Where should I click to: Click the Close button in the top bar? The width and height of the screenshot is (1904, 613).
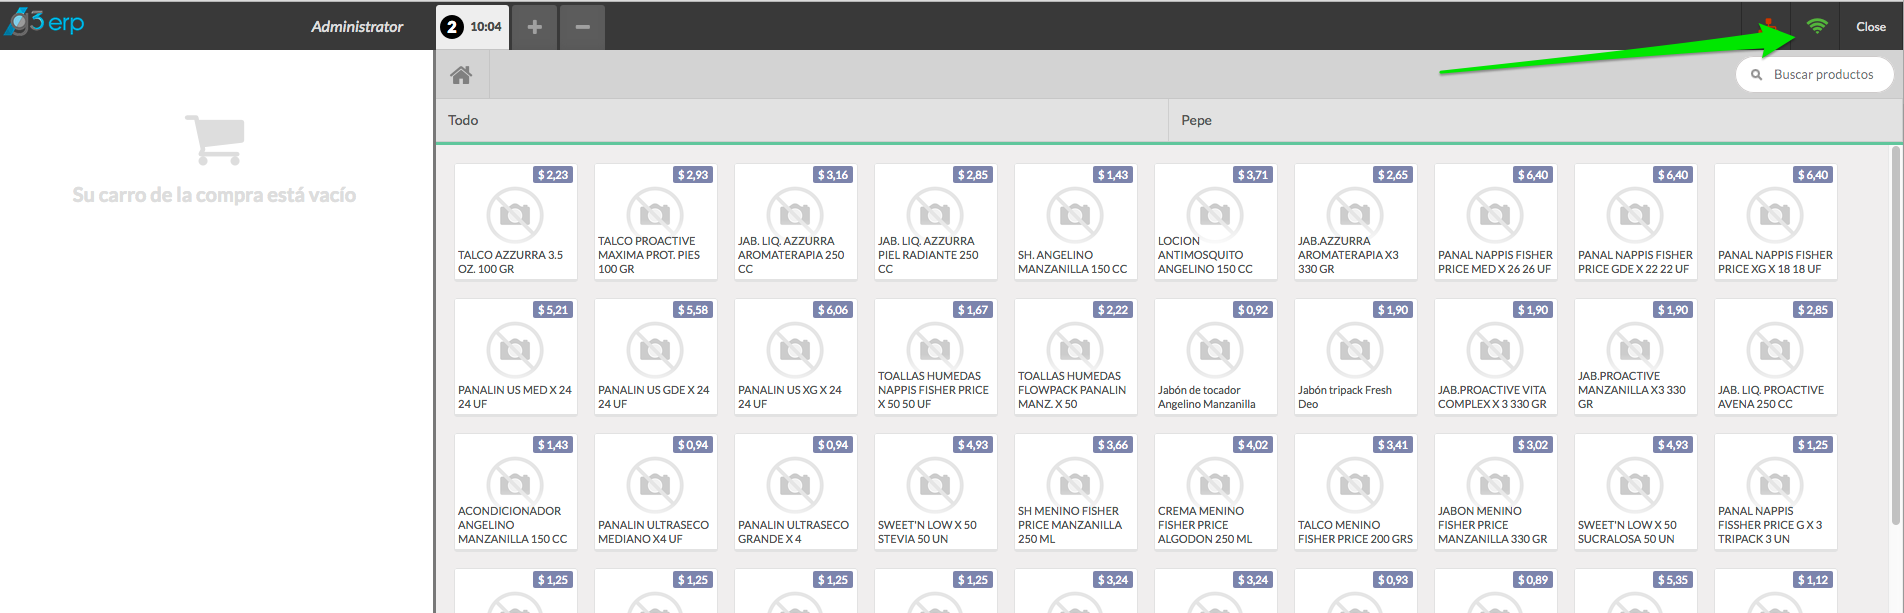tap(1871, 27)
